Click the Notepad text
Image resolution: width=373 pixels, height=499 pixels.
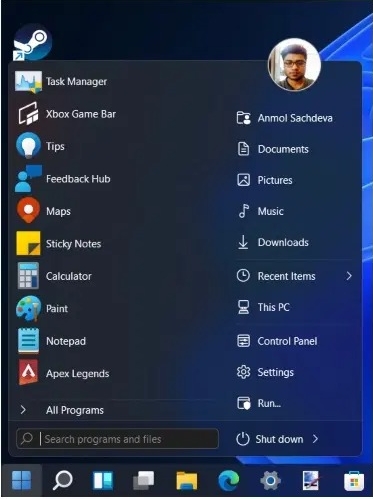pos(66,341)
